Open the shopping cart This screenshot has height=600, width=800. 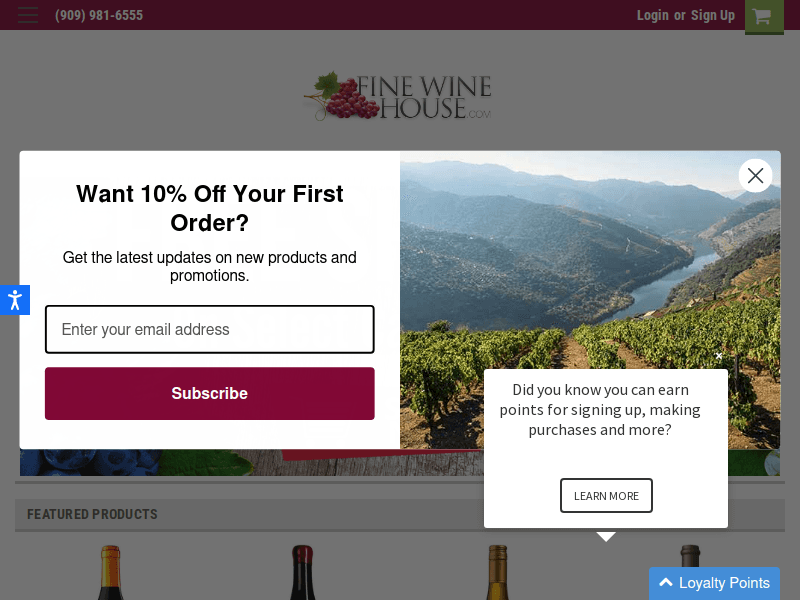pyautogui.click(x=763, y=16)
